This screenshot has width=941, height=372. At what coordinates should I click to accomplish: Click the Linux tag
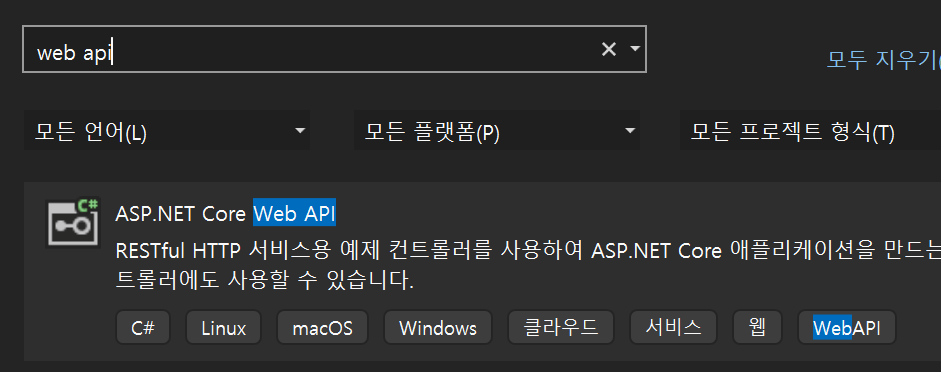[x=224, y=328]
